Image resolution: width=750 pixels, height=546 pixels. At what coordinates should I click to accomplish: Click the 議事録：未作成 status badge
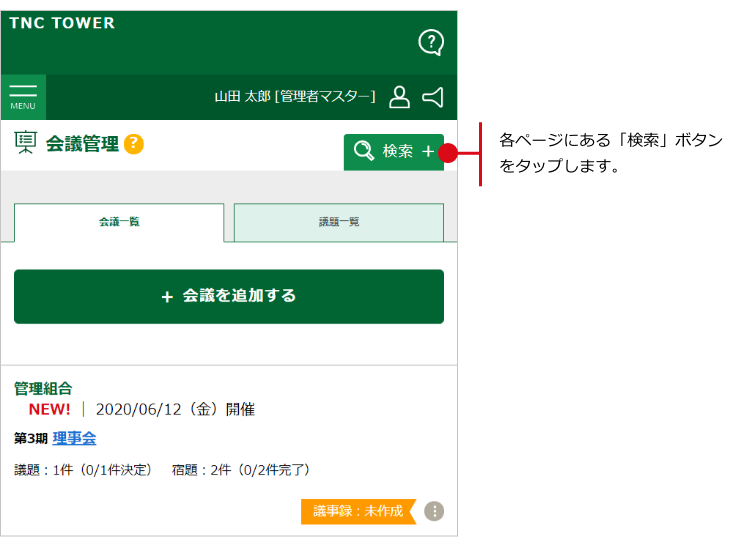(x=357, y=511)
